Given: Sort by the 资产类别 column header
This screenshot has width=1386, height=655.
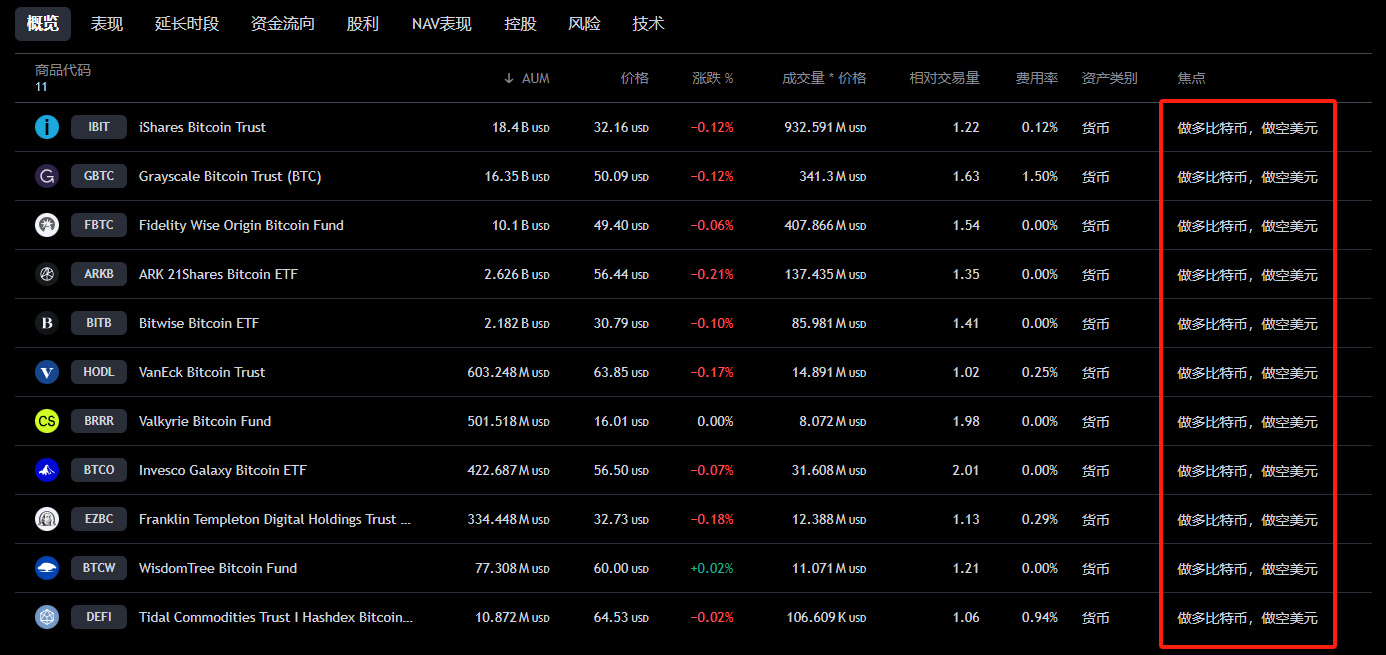Looking at the screenshot, I should pyautogui.click(x=1109, y=78).
